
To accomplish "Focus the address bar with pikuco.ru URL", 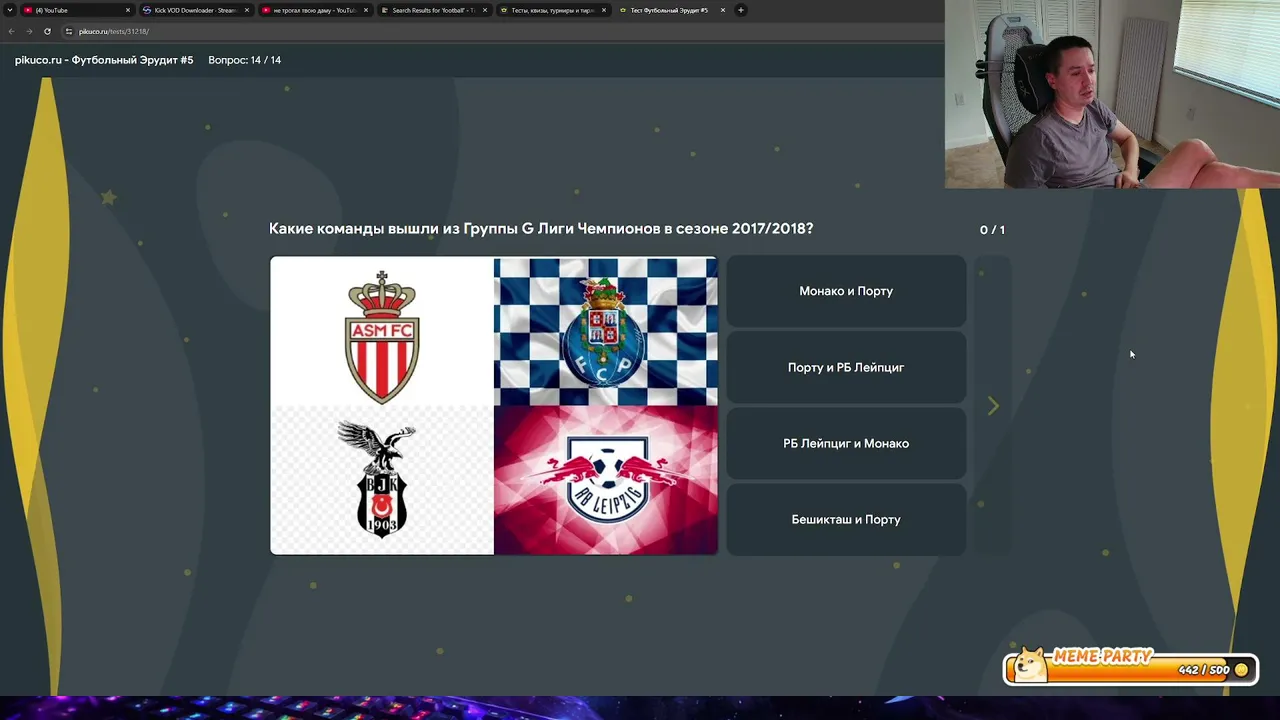I will (500, 31).
